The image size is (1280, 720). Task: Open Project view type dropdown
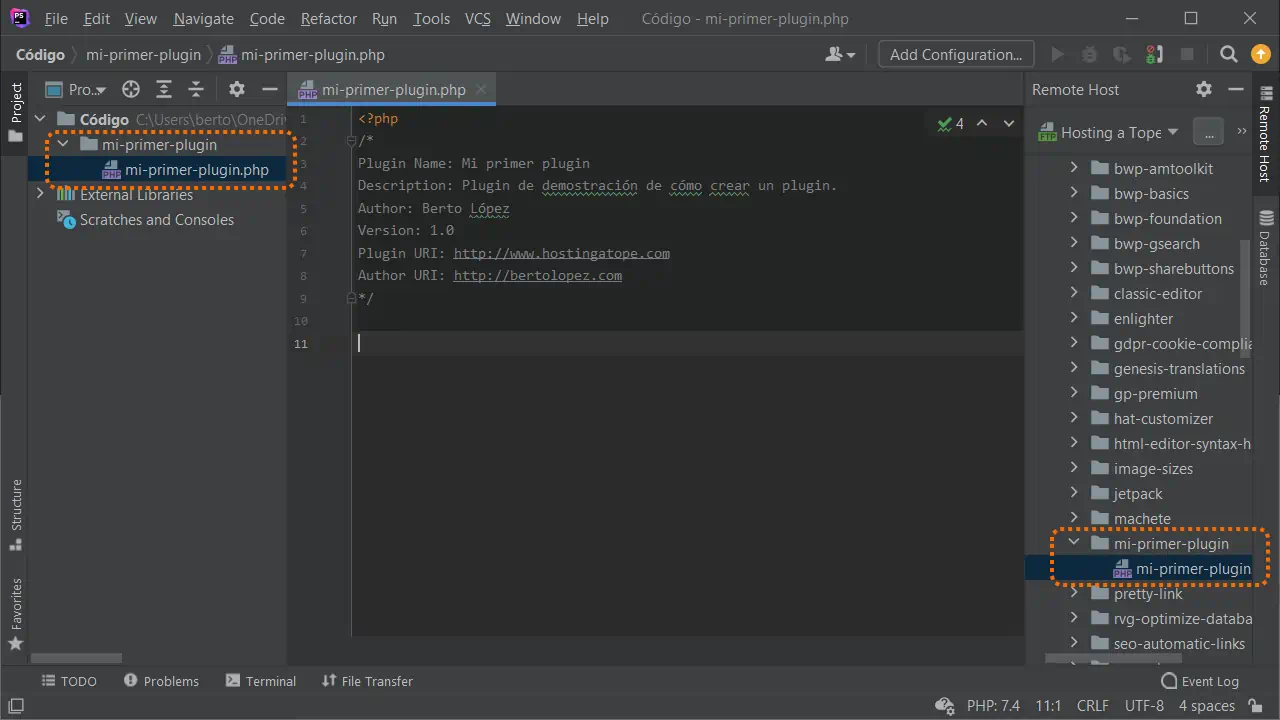click(76, 89)
